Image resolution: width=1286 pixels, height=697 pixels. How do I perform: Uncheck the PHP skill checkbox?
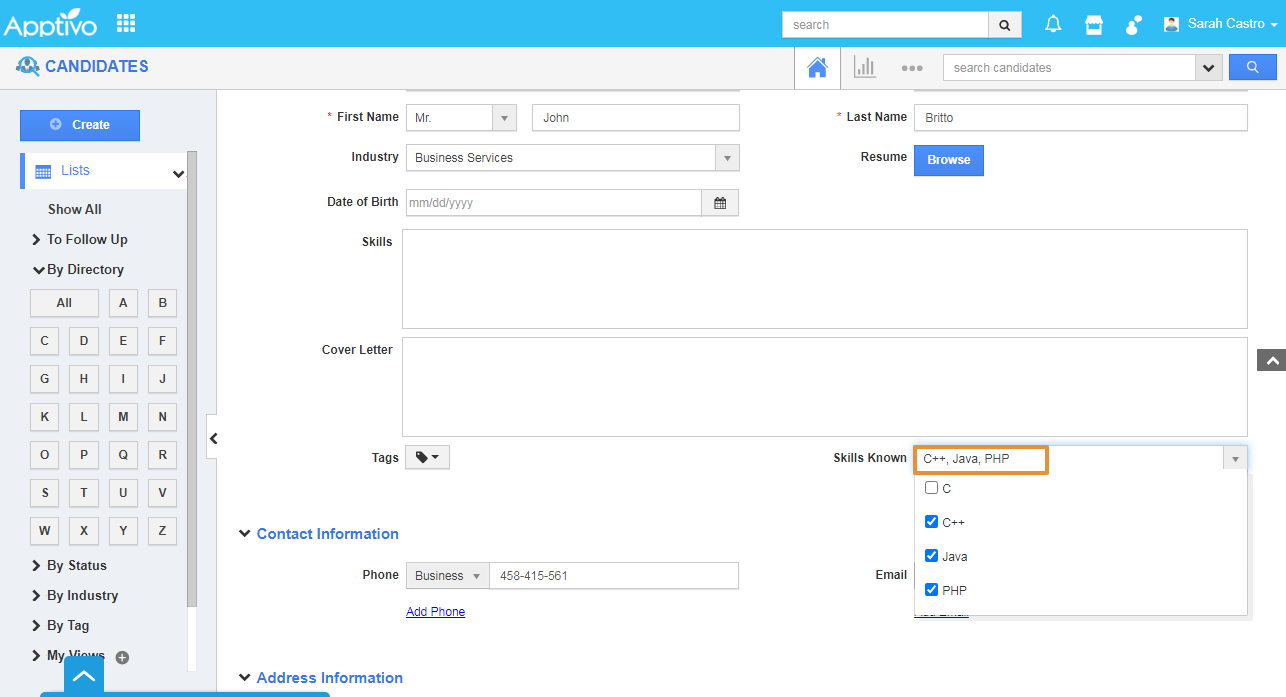coord(931,590)
